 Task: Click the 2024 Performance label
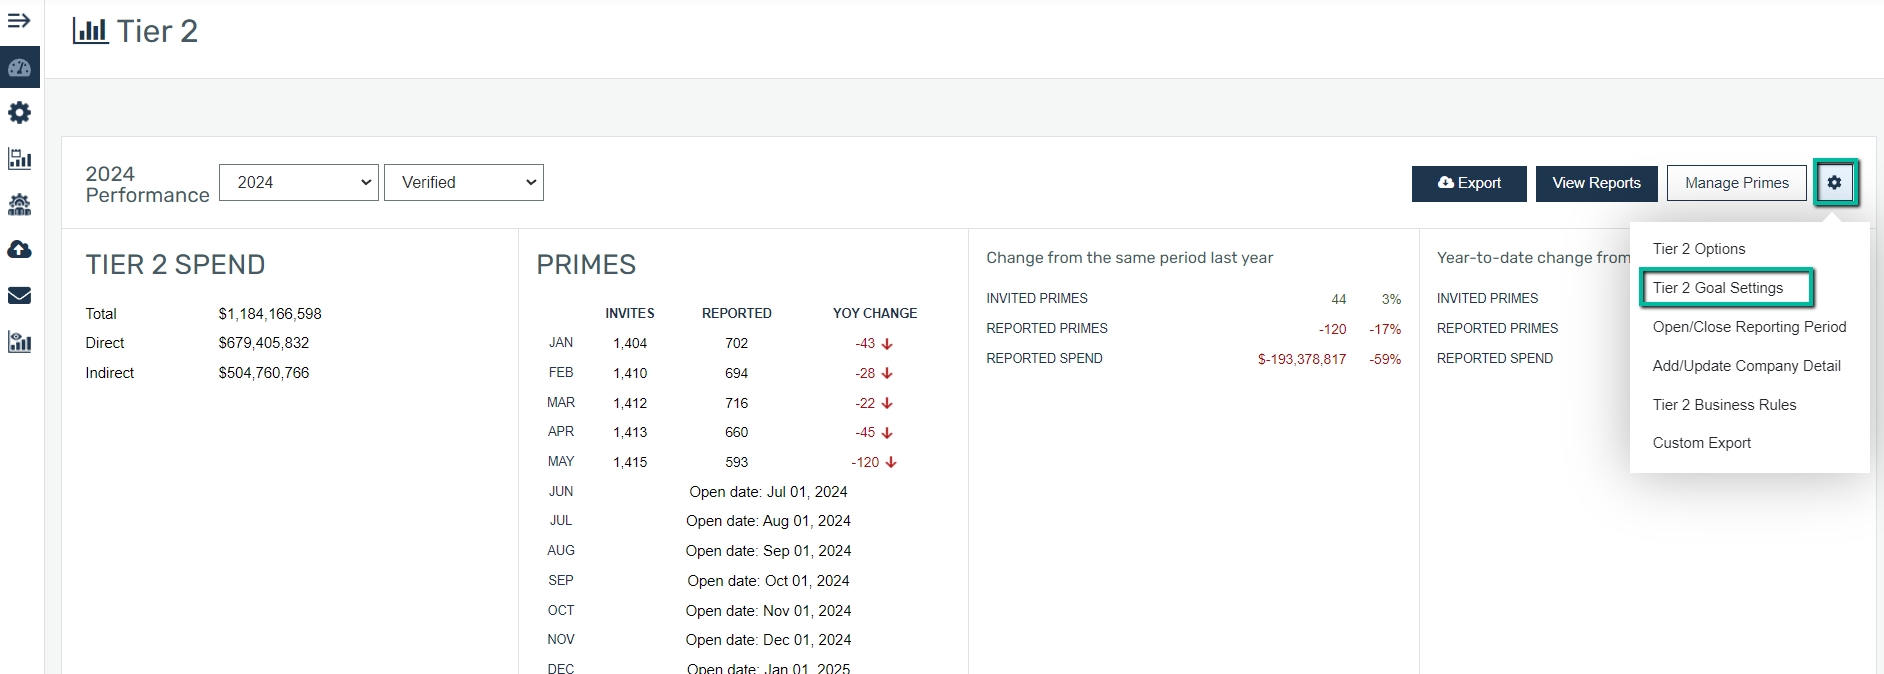pos(148,184)
